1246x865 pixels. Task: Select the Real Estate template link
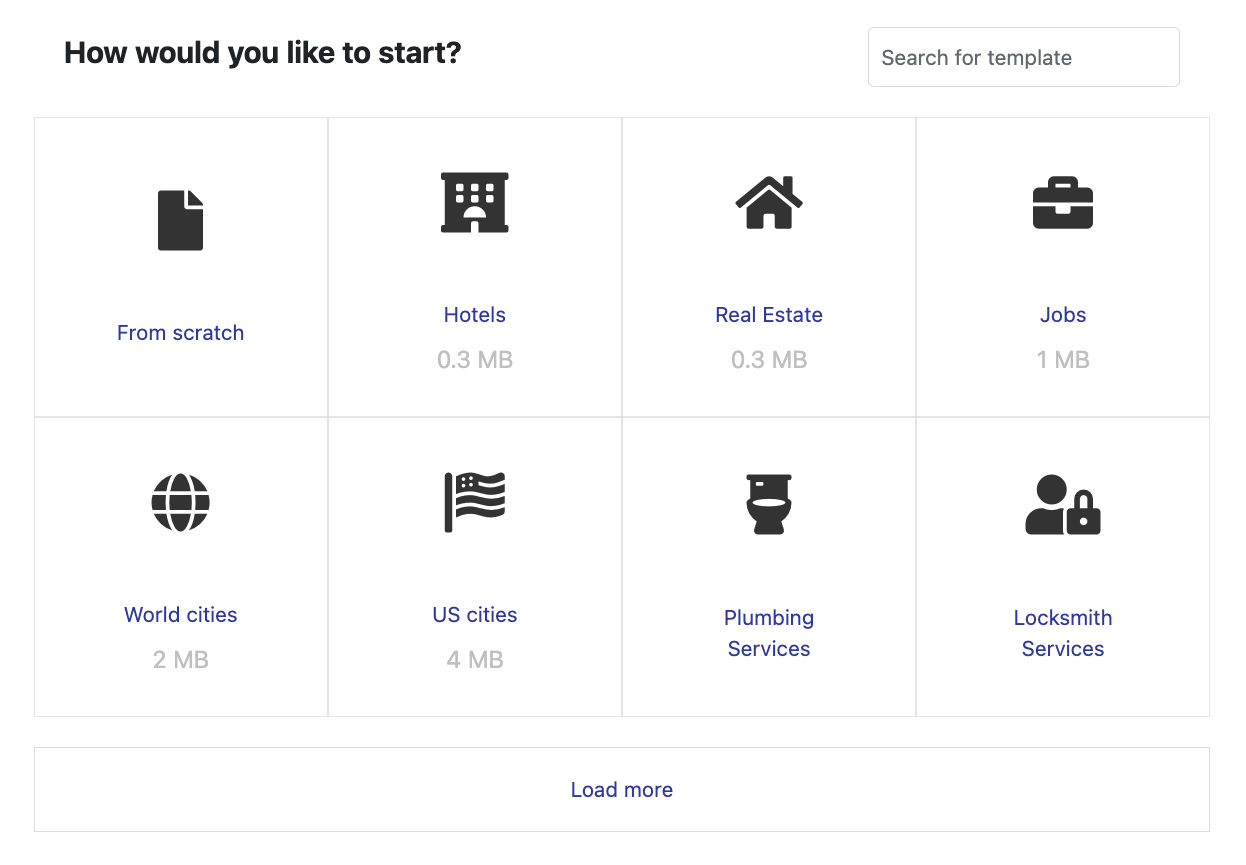769,315
